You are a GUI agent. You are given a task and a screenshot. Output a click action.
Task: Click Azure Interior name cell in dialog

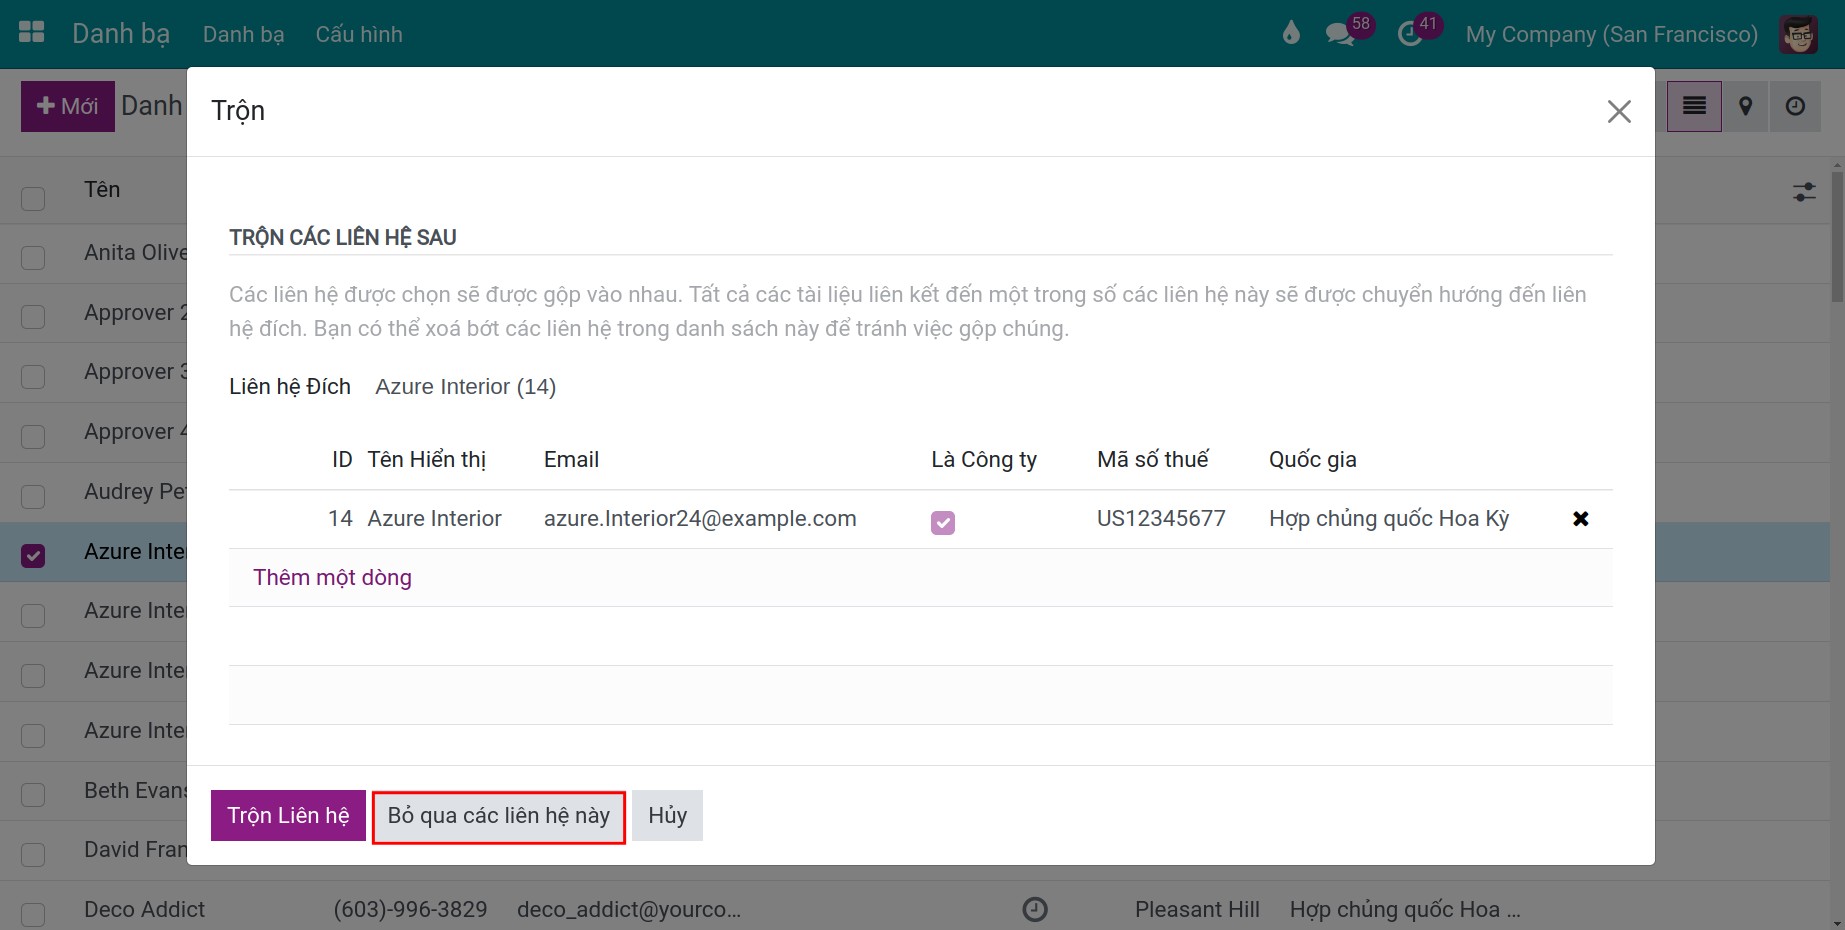click(434, 518)
